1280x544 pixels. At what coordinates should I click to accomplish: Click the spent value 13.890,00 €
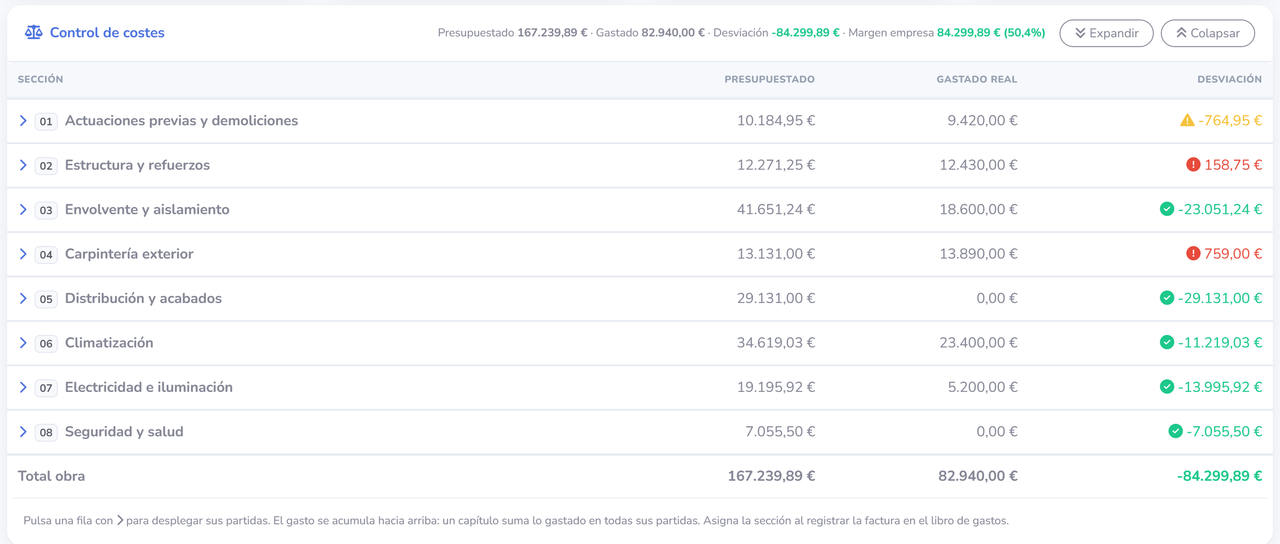pyautogui.click(x=978, y=254)
